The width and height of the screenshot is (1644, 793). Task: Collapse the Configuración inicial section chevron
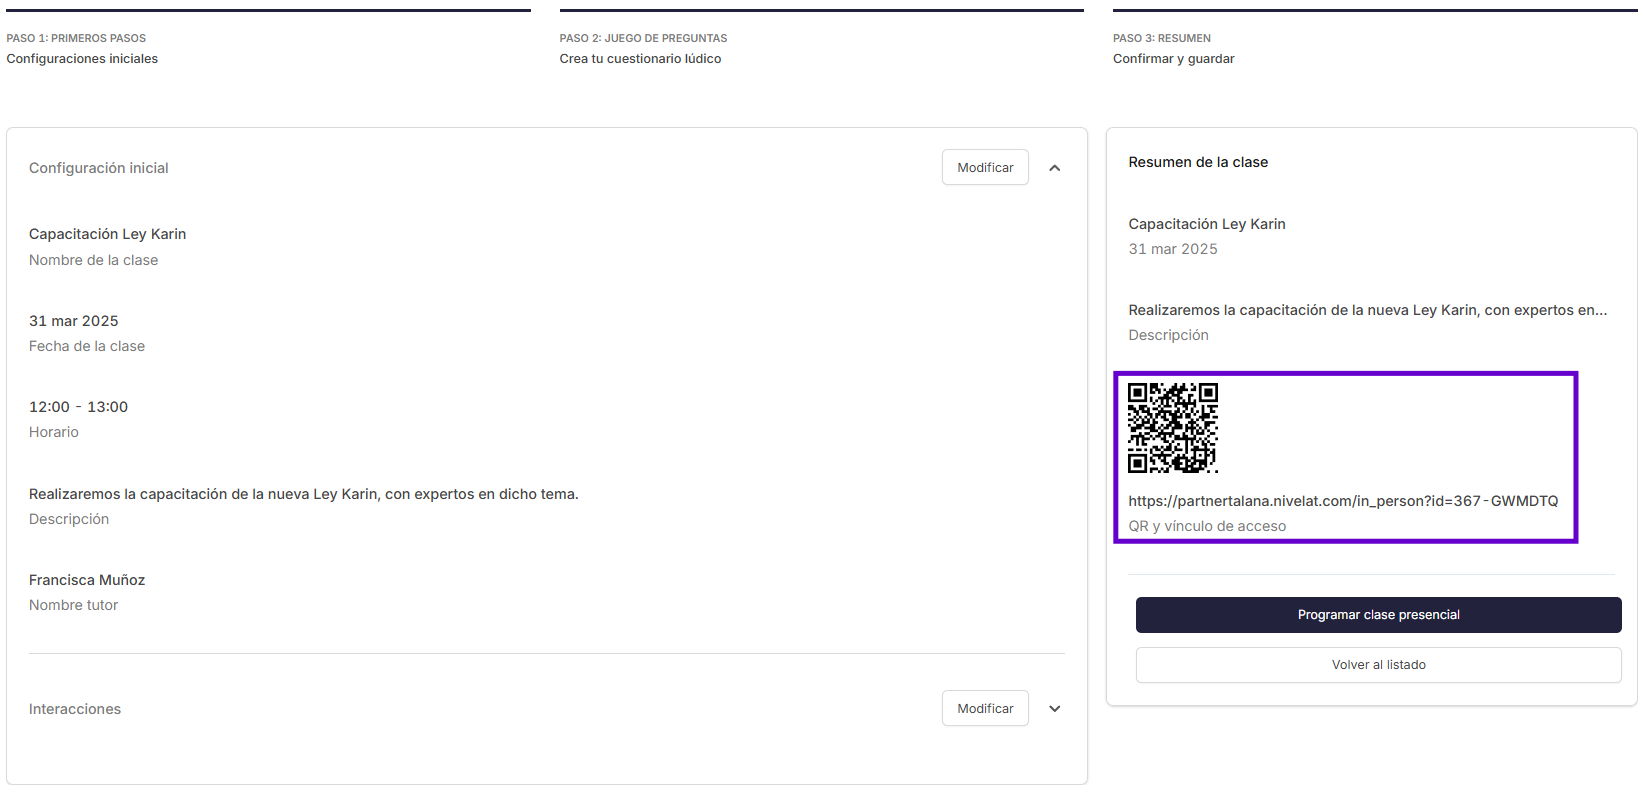pos(1054,168)
